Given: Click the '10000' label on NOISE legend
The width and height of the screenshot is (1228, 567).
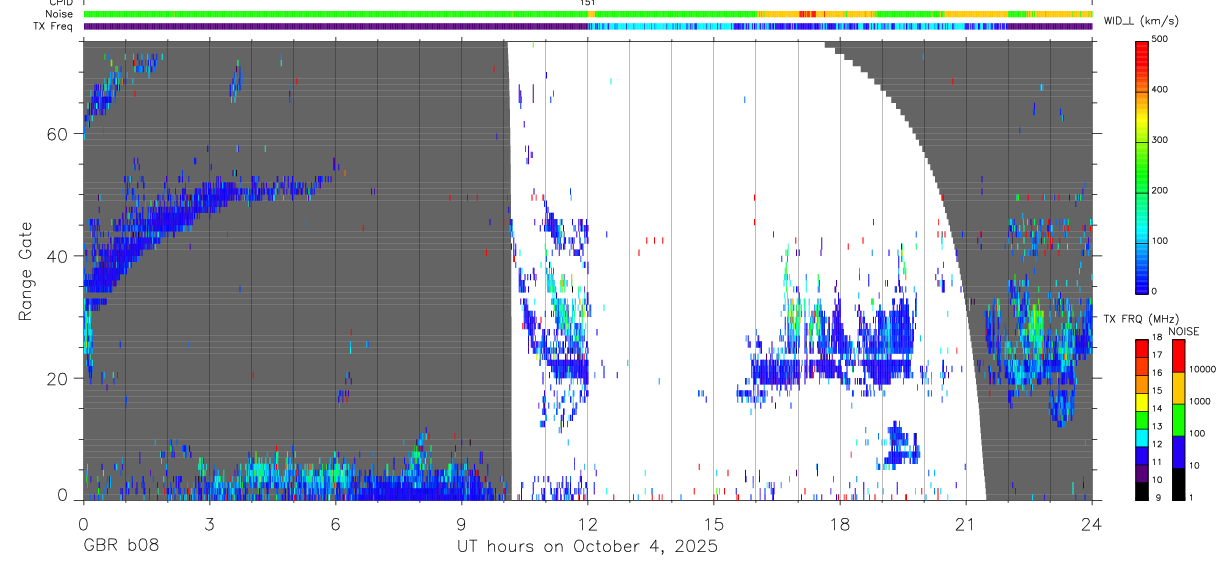Looking at the screenshot, I should [x=1203, y=369].
